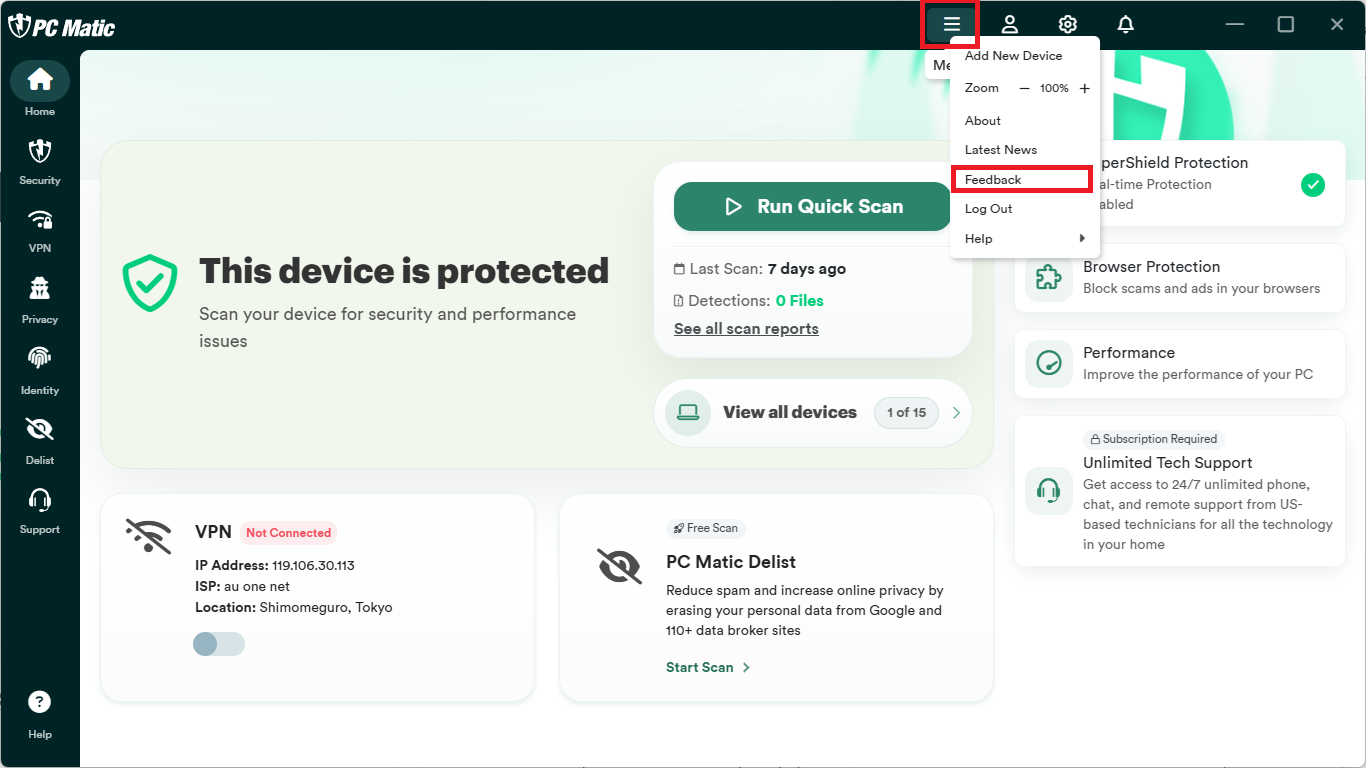Click the green SuperShield checkmark icon
Viewport: 1366px width, 768px height.
(1313, 184)
